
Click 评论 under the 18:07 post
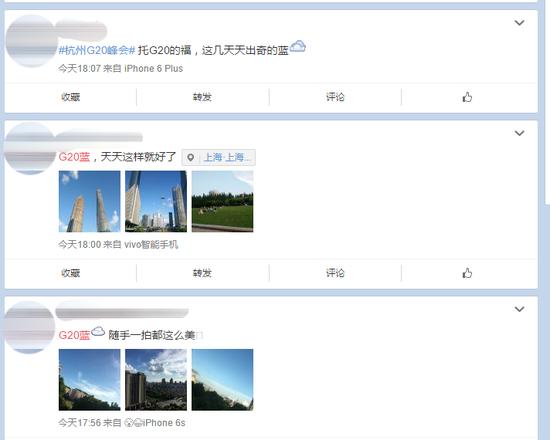(335, 97)
